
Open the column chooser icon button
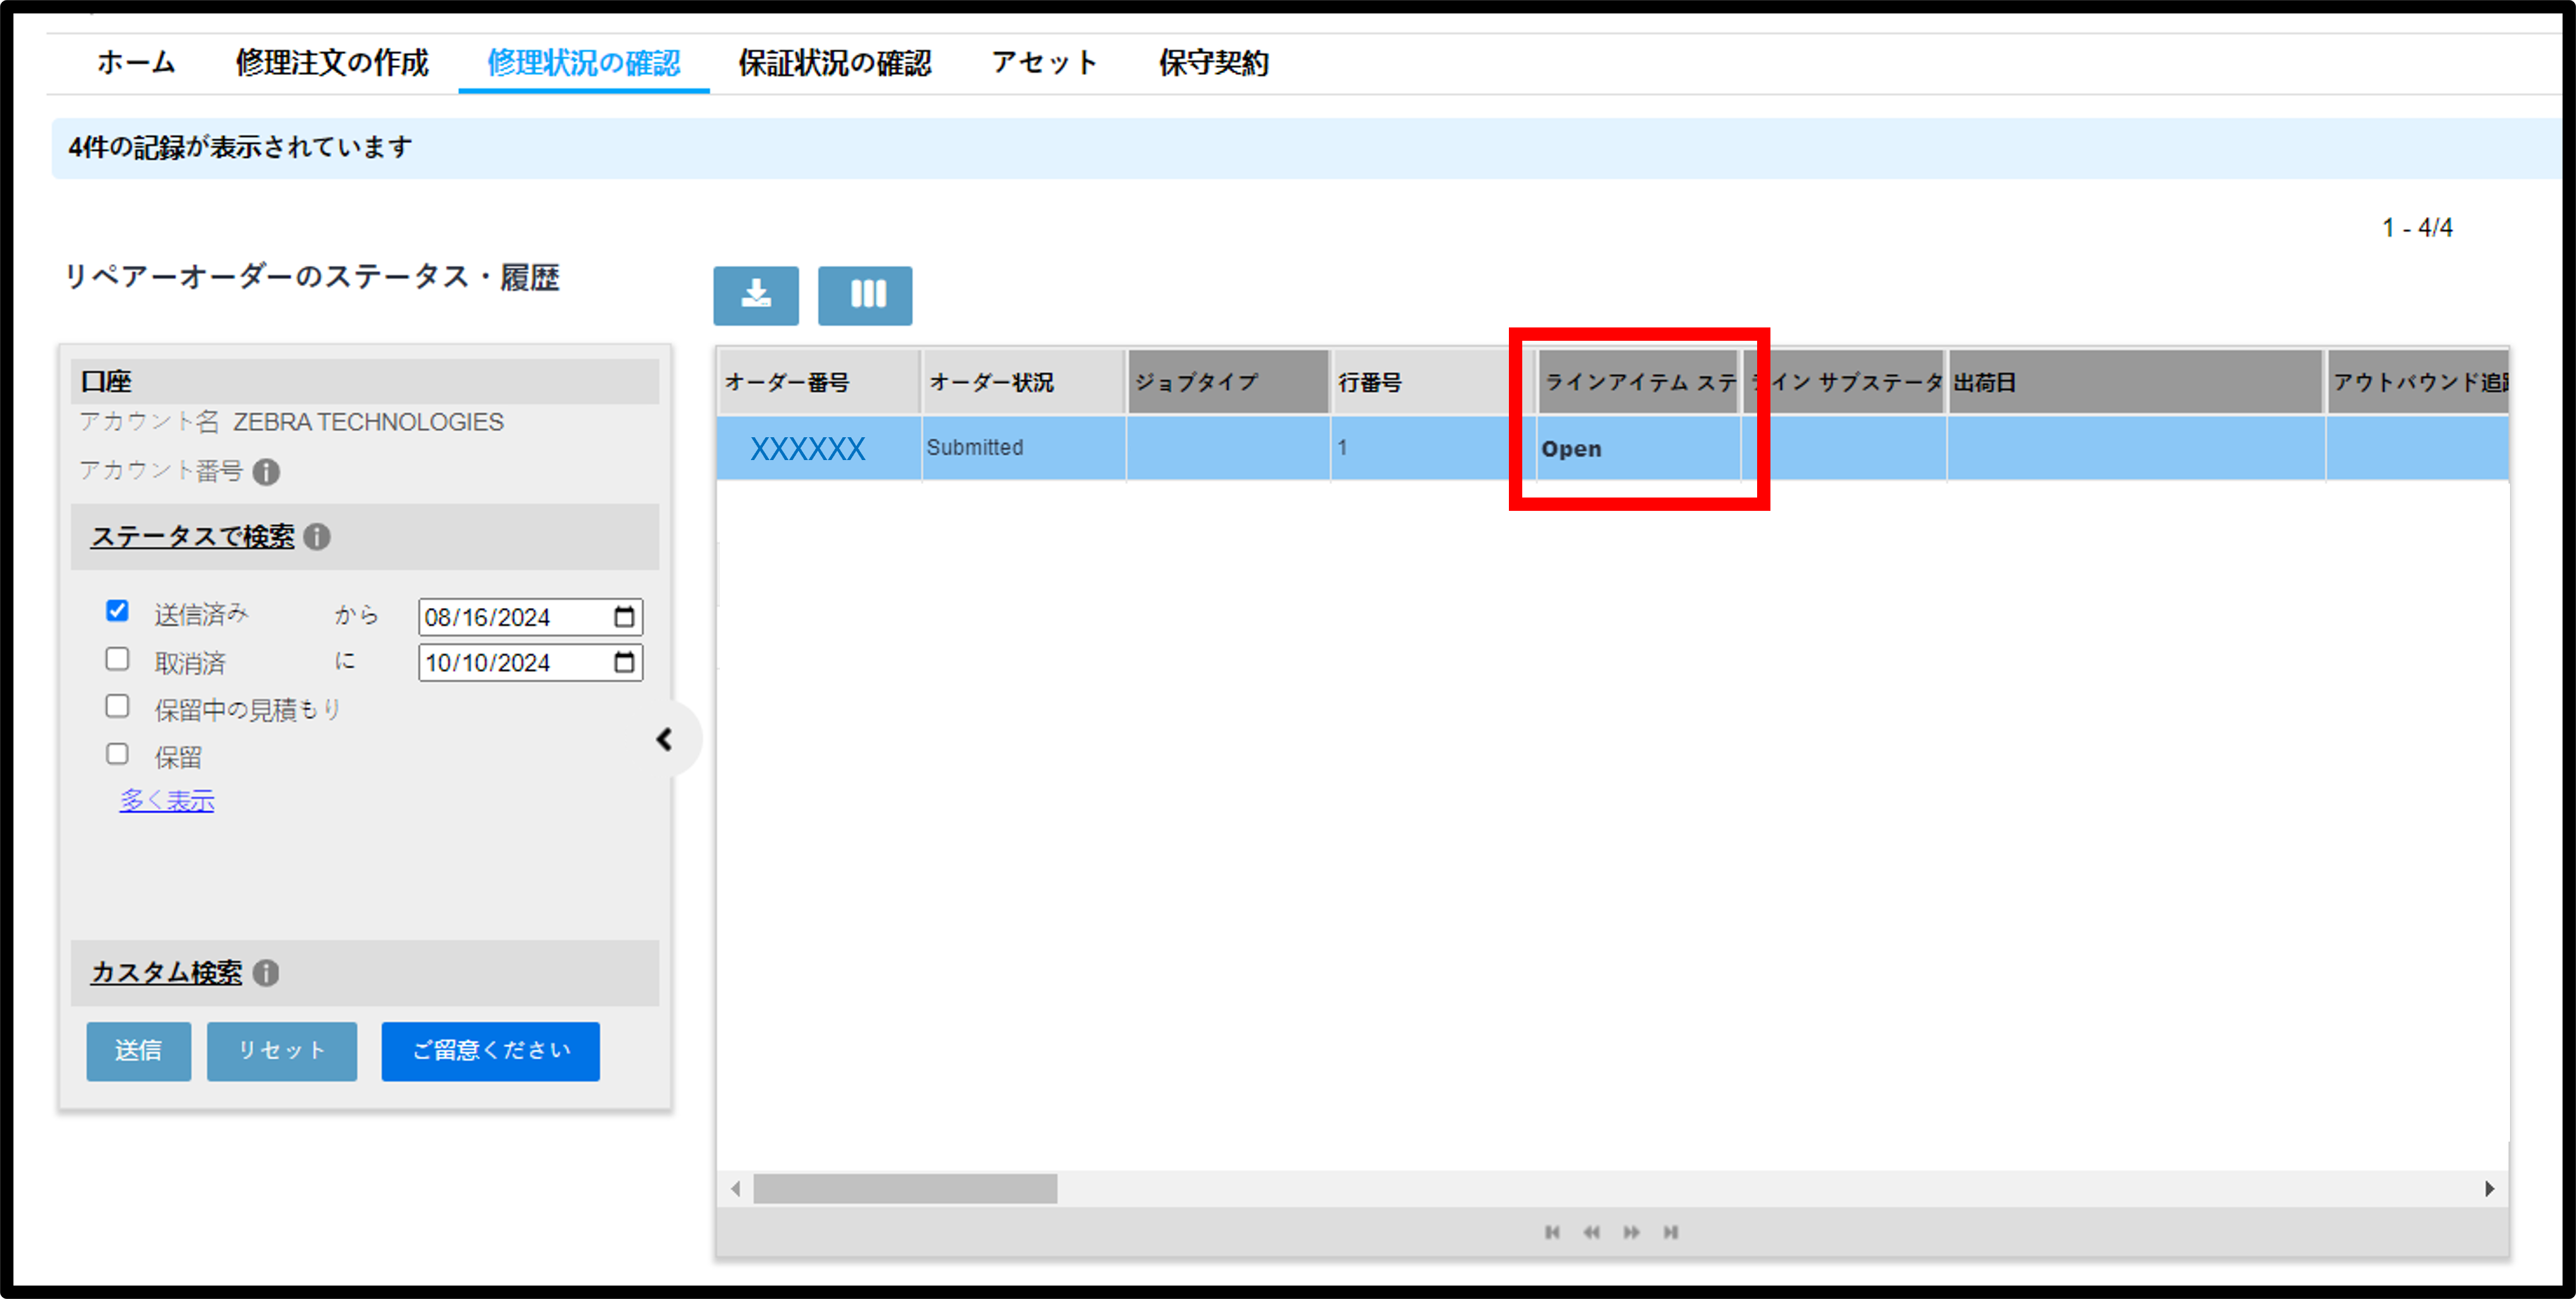[865, 295]
